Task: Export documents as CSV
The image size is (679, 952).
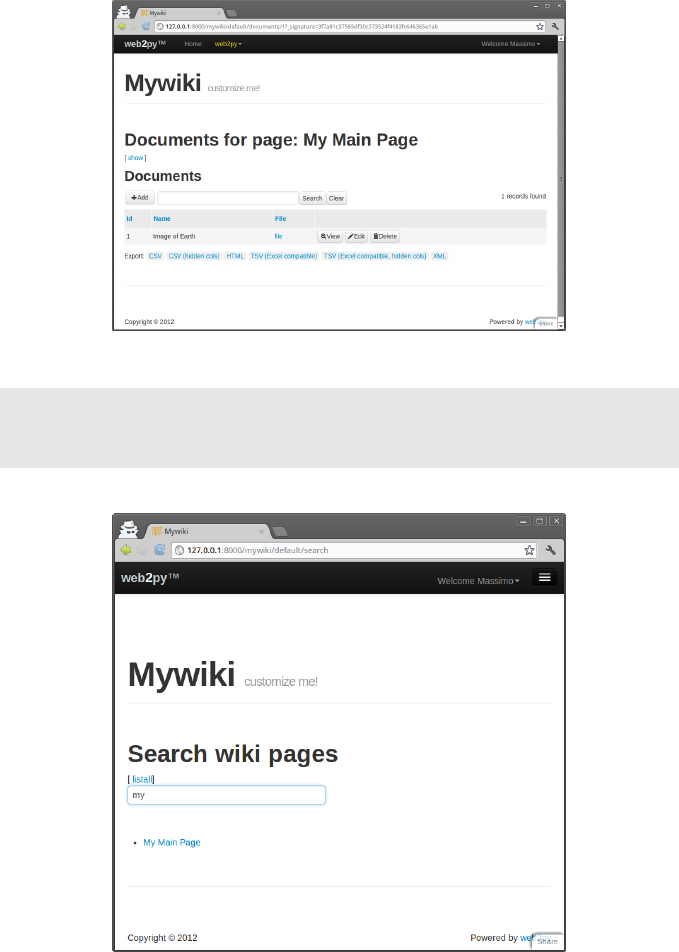Action: pyautogui.click(x=155, y=256)
